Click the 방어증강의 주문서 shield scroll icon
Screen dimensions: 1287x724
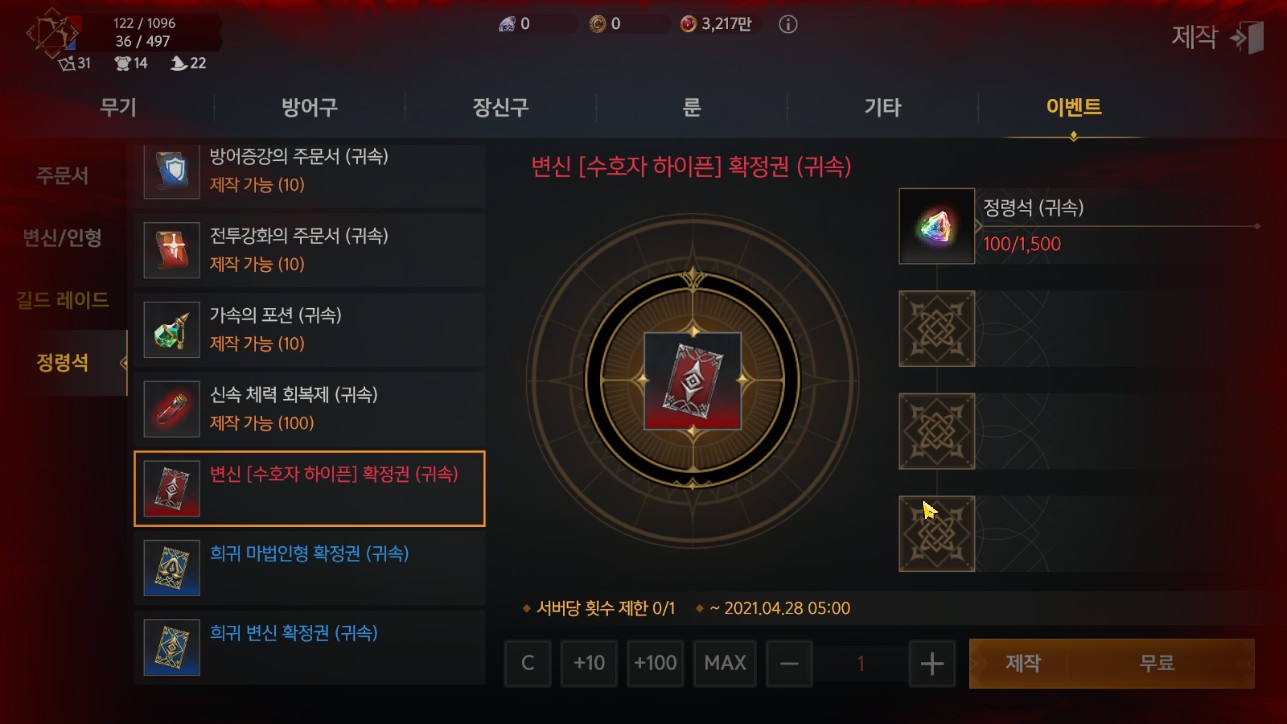[171, 171]
